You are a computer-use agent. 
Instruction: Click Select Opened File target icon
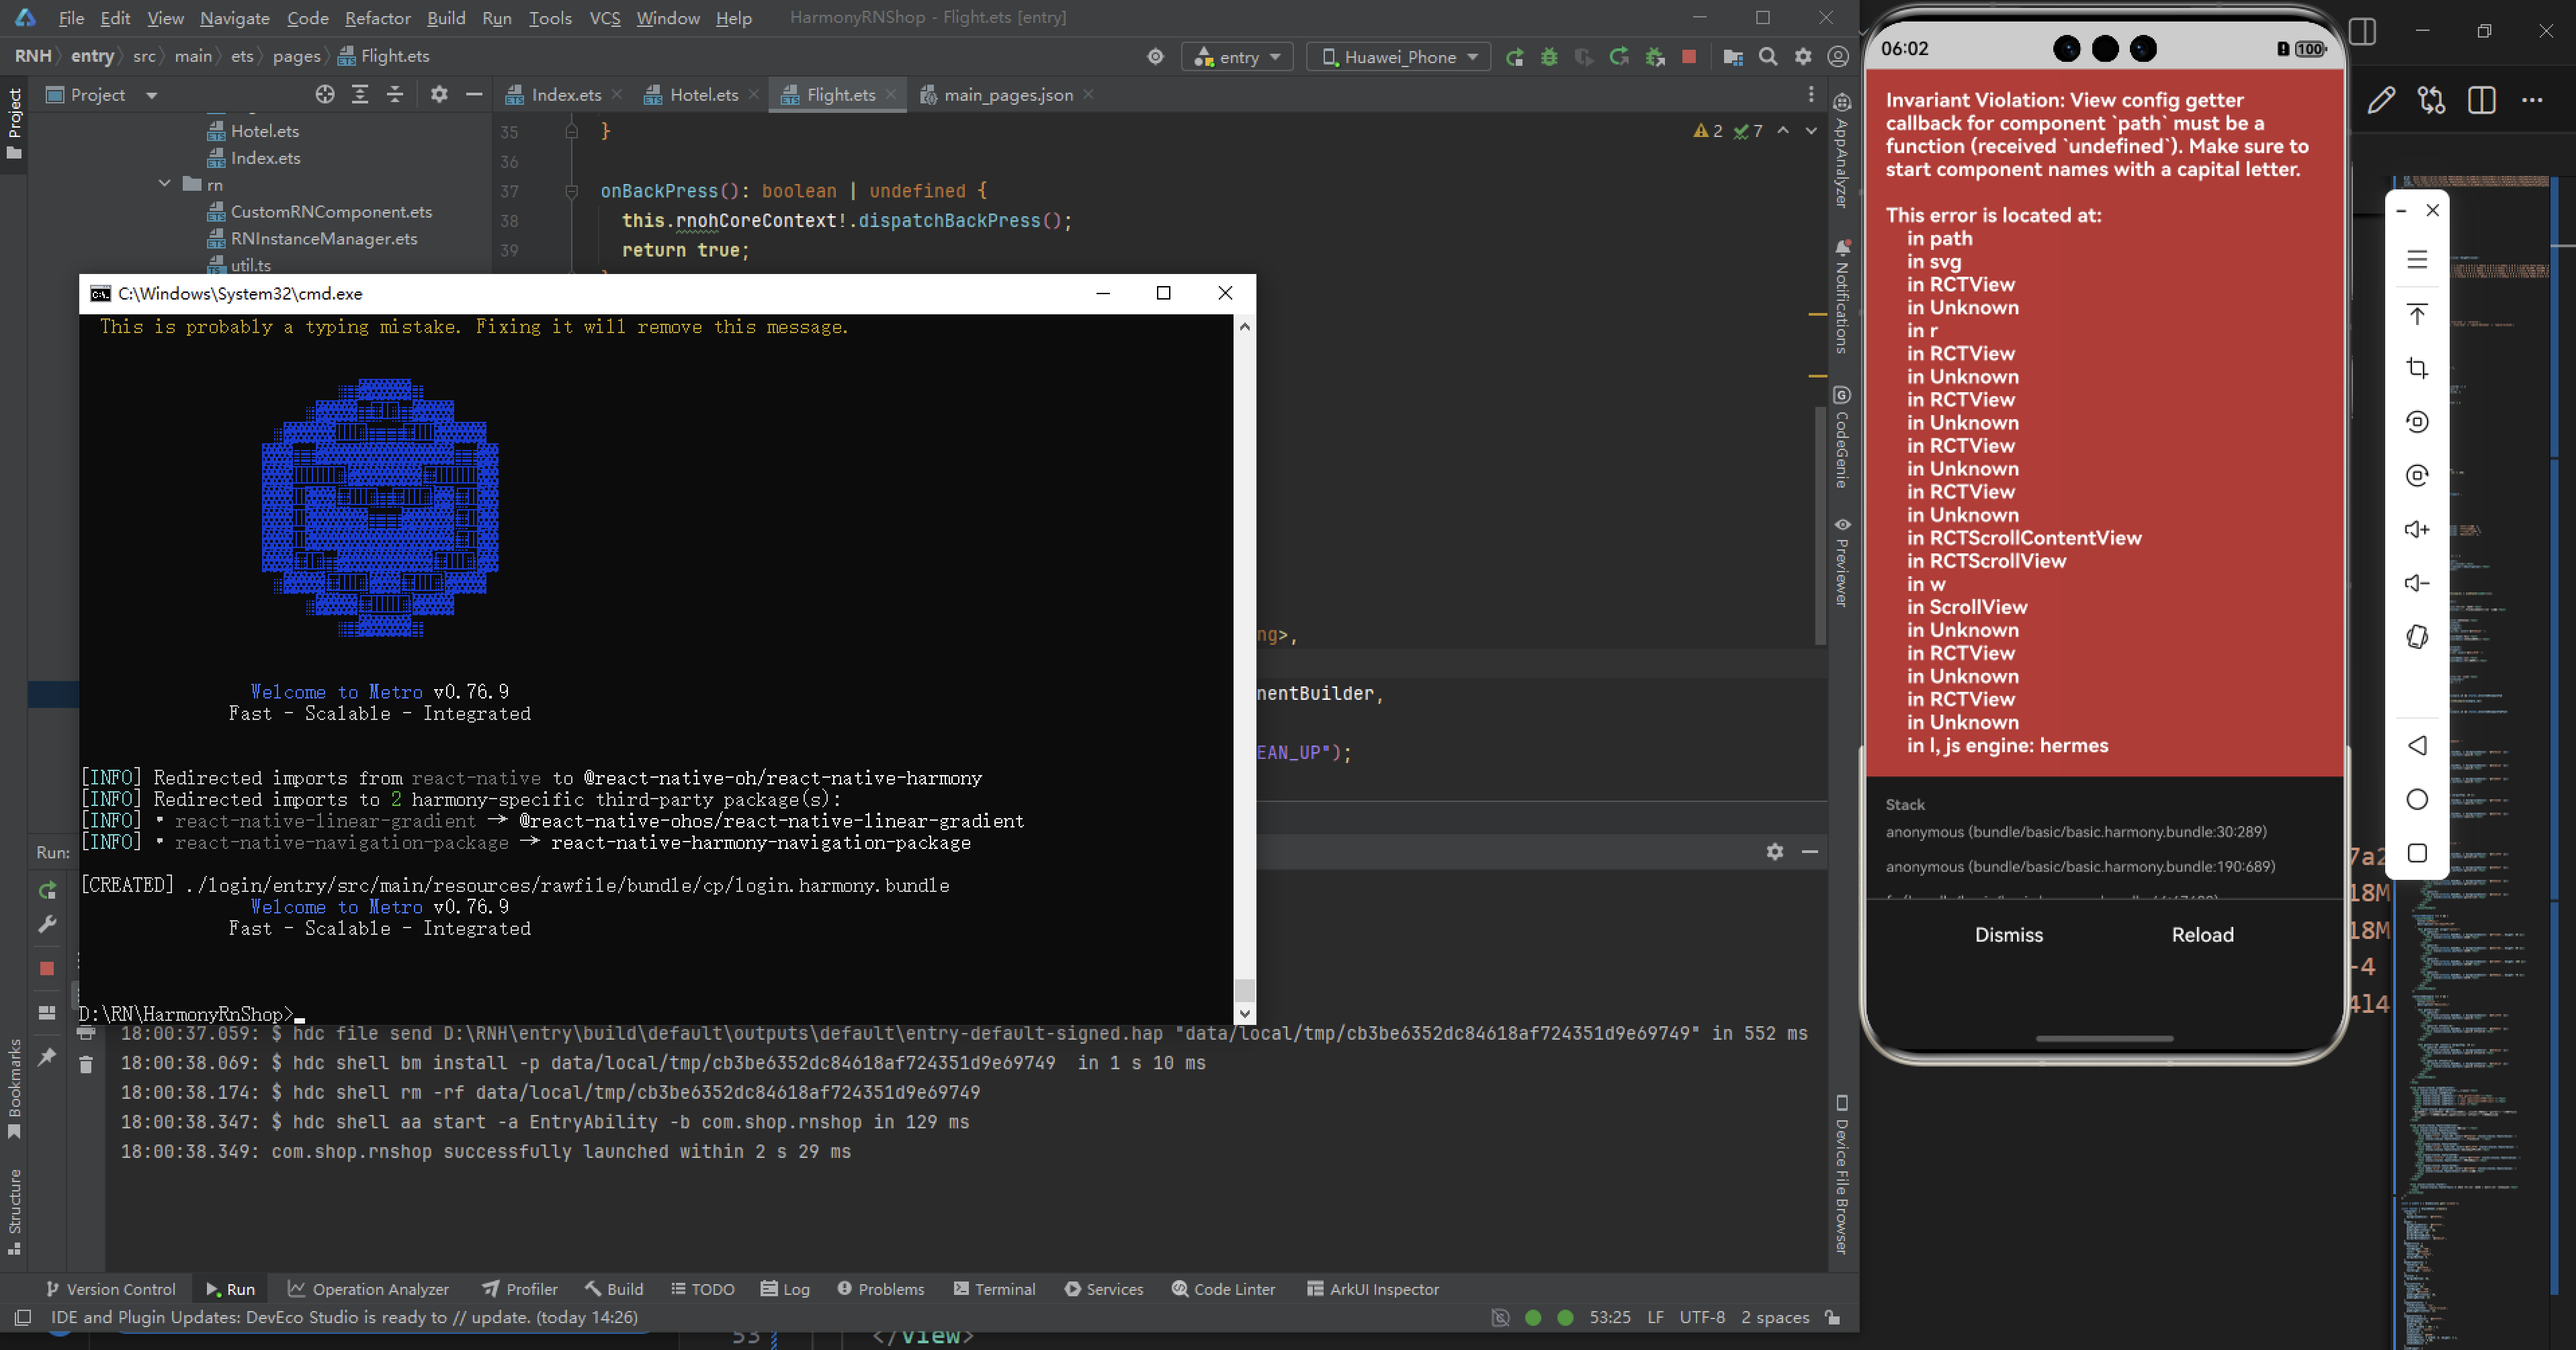[325, 95]
